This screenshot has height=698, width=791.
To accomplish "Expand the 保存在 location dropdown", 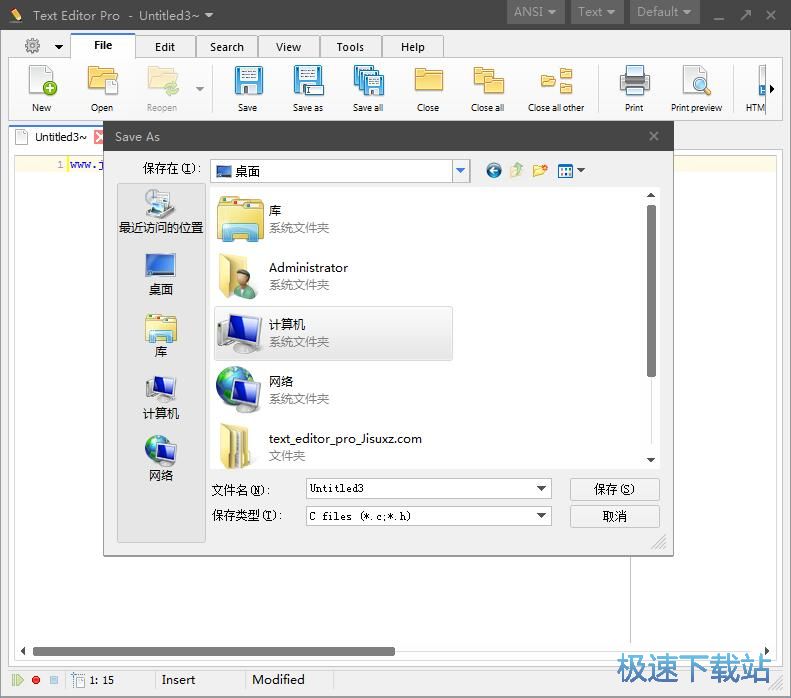I will pyautogui.click(x=460, y=171).
